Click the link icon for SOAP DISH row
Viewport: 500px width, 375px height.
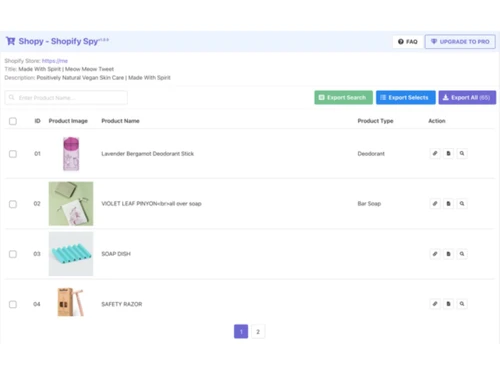point(435,254)
